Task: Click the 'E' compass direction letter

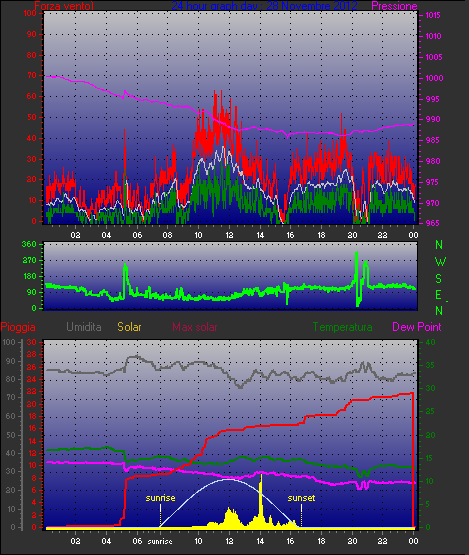Action: point(438,294)
